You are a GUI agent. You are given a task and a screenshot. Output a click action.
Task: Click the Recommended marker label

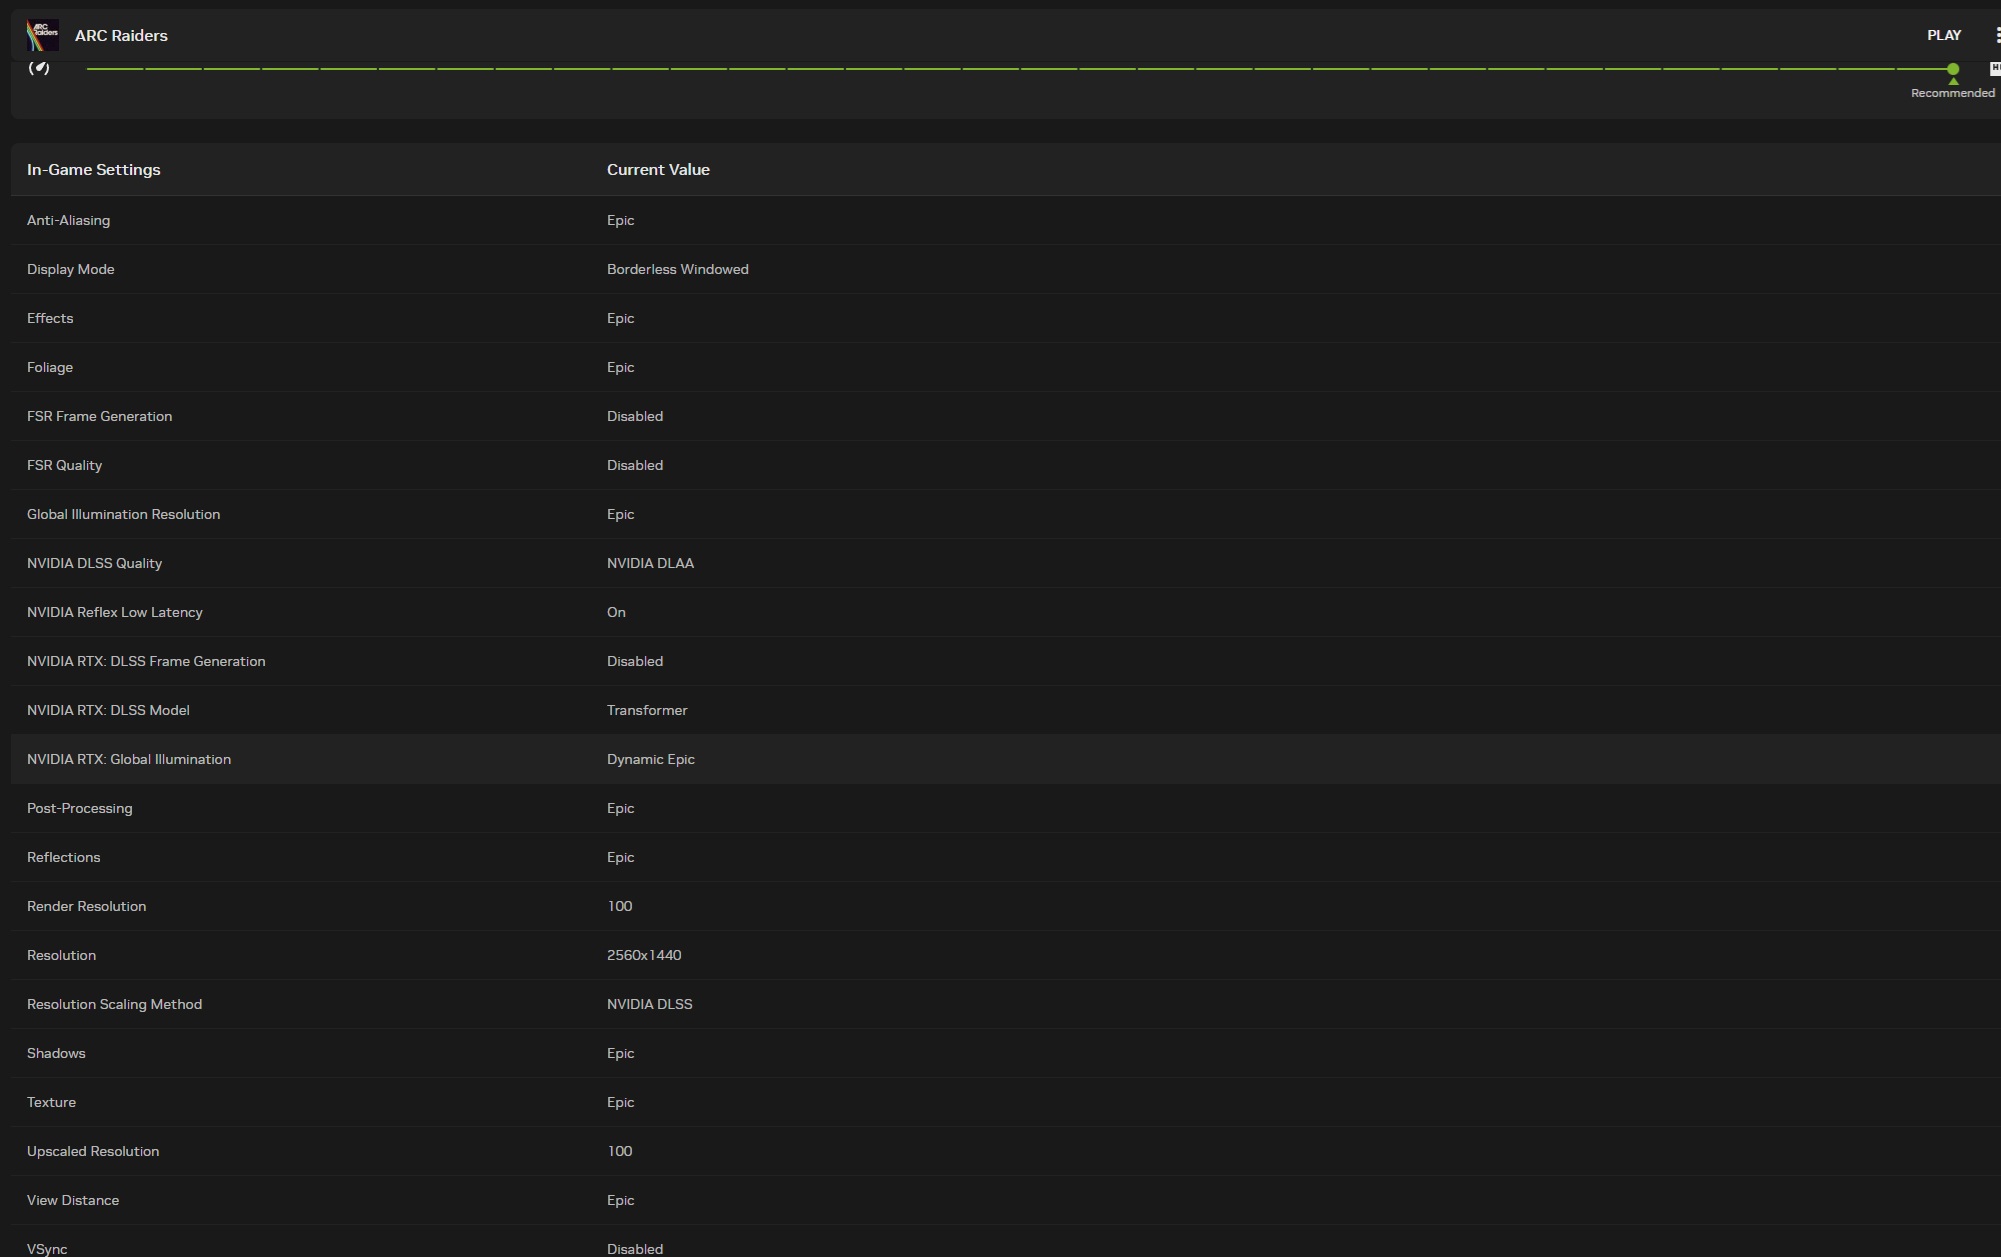click(x=1952, y=93)
